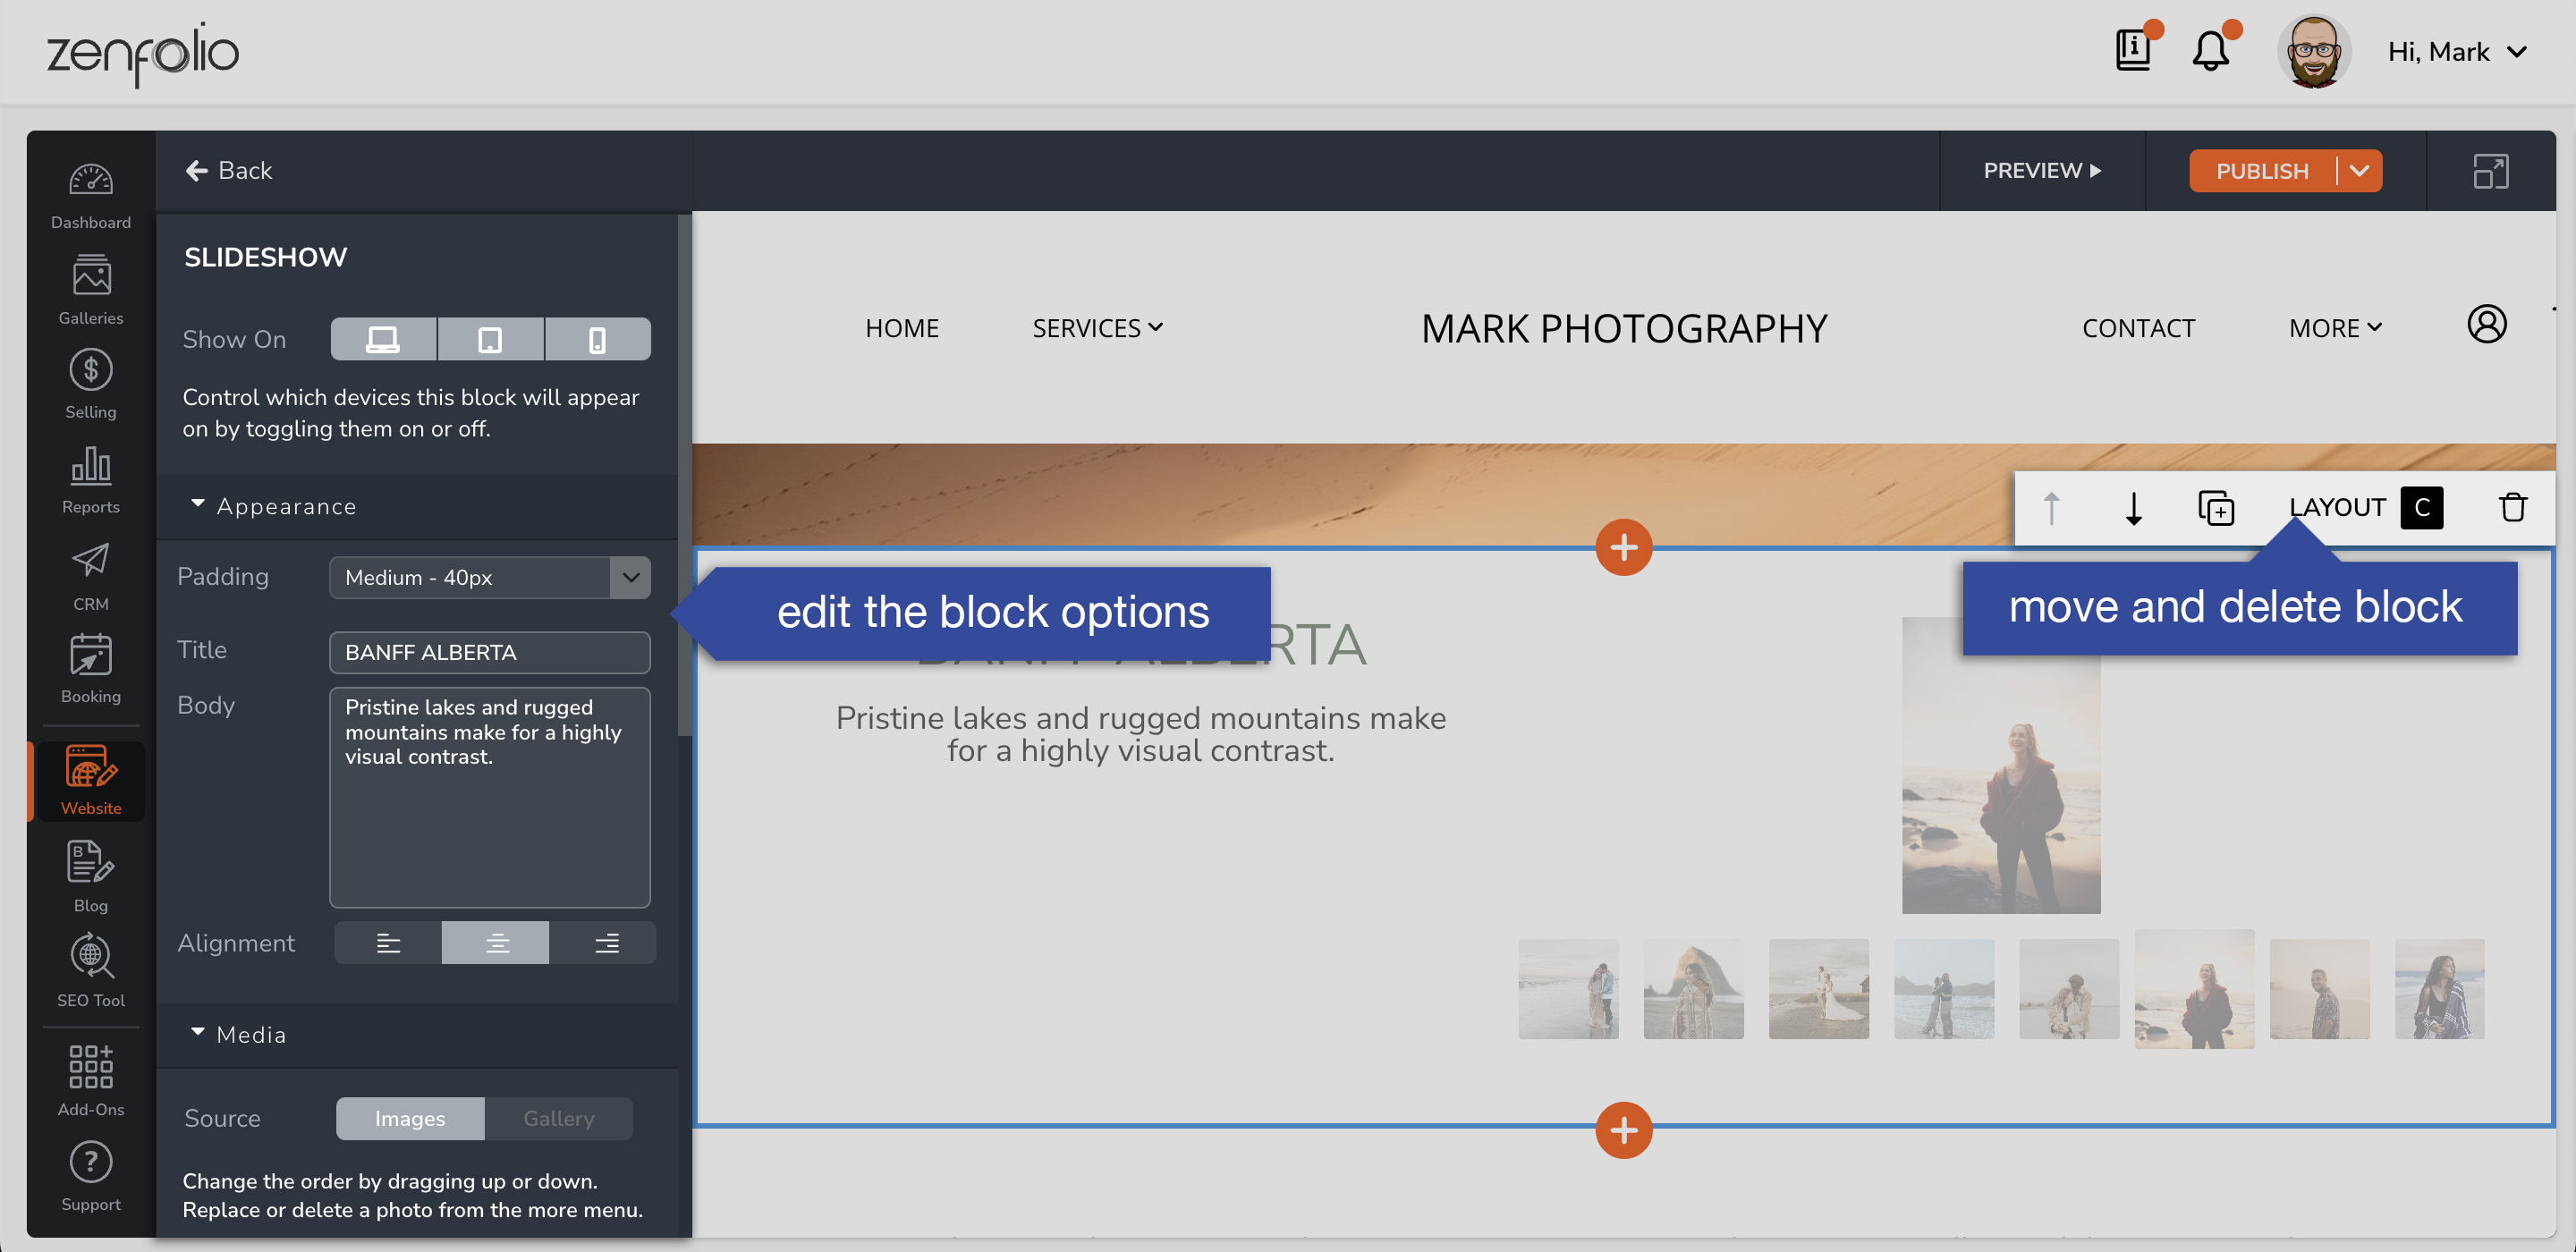Toggle mobile display on Show On
The width and height of the screenshot is (2576, 1252).
[597, 338]
